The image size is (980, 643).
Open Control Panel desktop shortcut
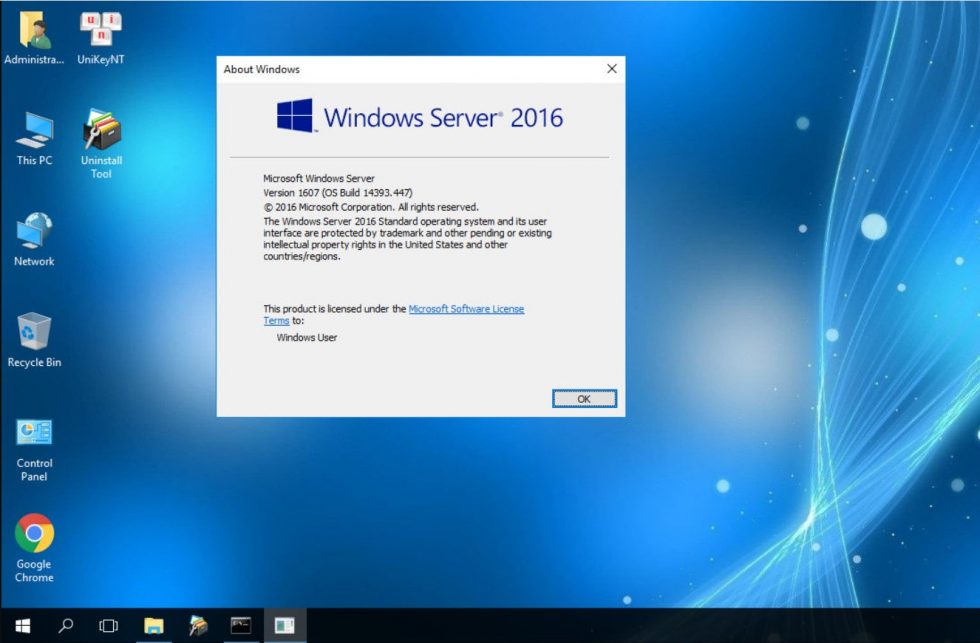34,450
